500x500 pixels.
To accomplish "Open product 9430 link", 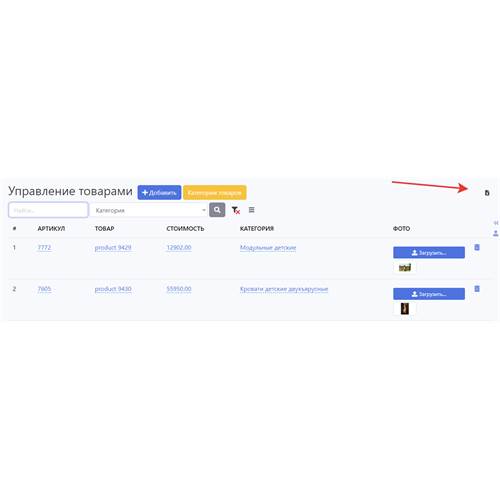I will 113,289.
